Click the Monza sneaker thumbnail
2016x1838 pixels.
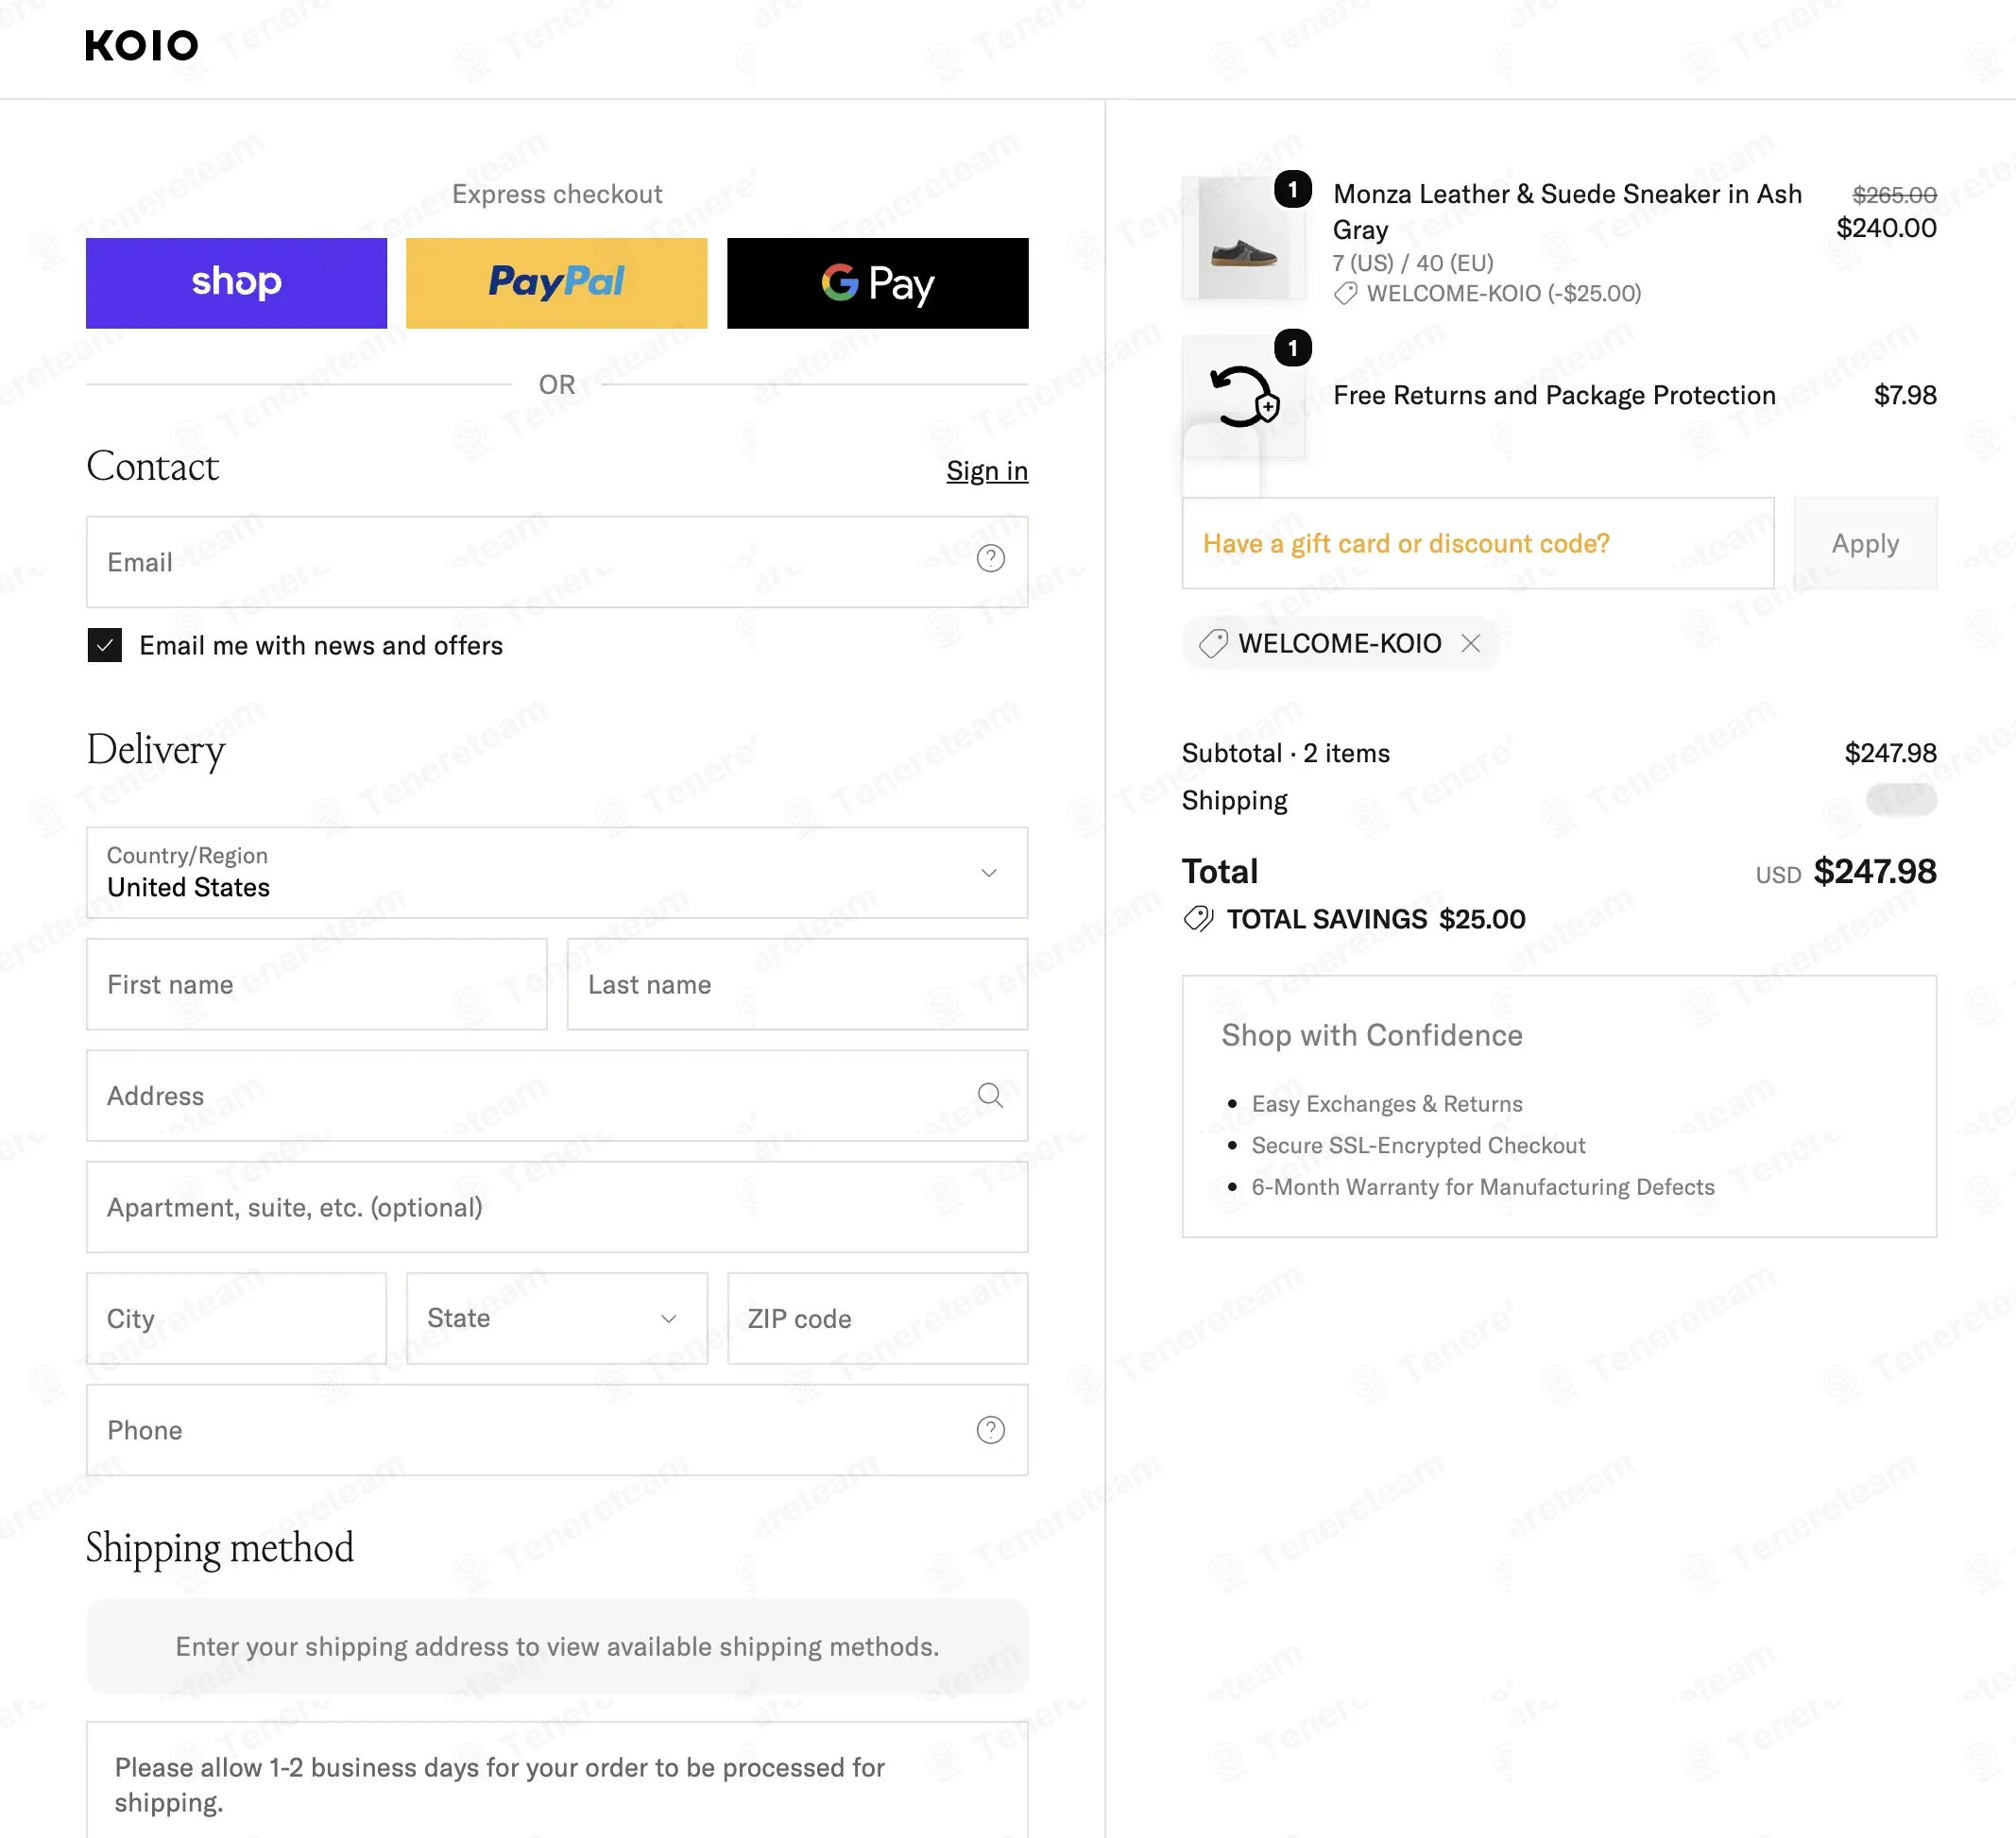[x=1243, y=238]
